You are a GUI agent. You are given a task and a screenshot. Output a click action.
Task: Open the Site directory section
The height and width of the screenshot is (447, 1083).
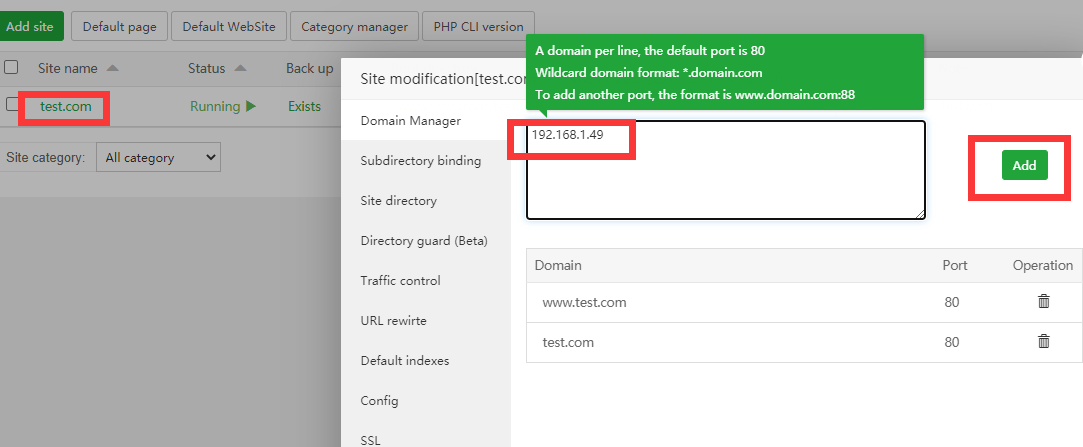(398, 200)
